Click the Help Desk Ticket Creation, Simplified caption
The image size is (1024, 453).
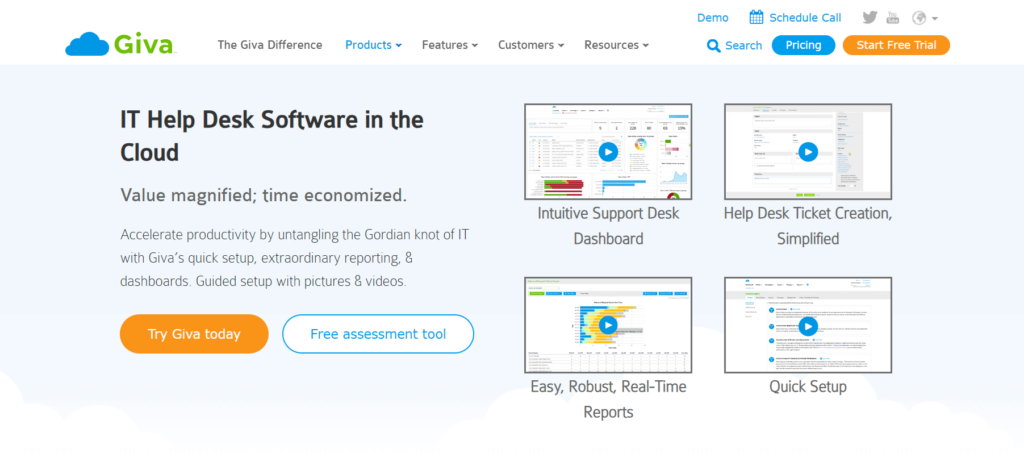coord(808,226)
